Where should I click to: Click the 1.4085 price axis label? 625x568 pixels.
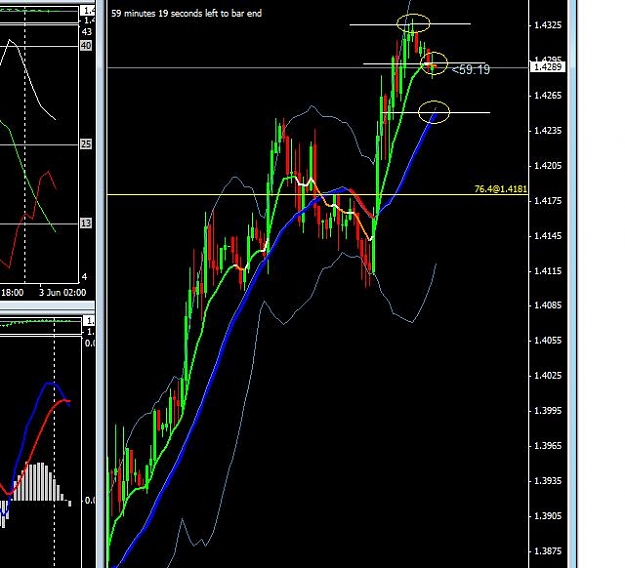(548, 305)
